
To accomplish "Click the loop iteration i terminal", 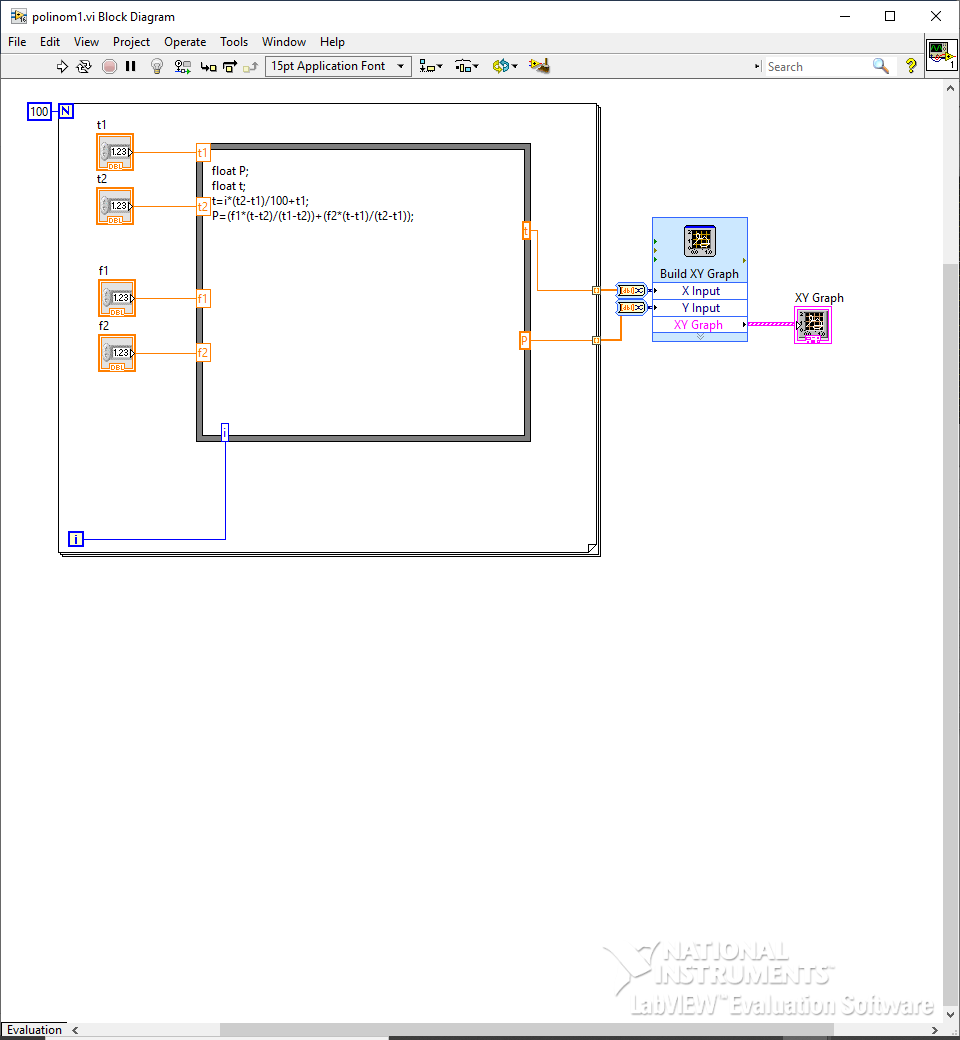I will [x=76, y=539].
